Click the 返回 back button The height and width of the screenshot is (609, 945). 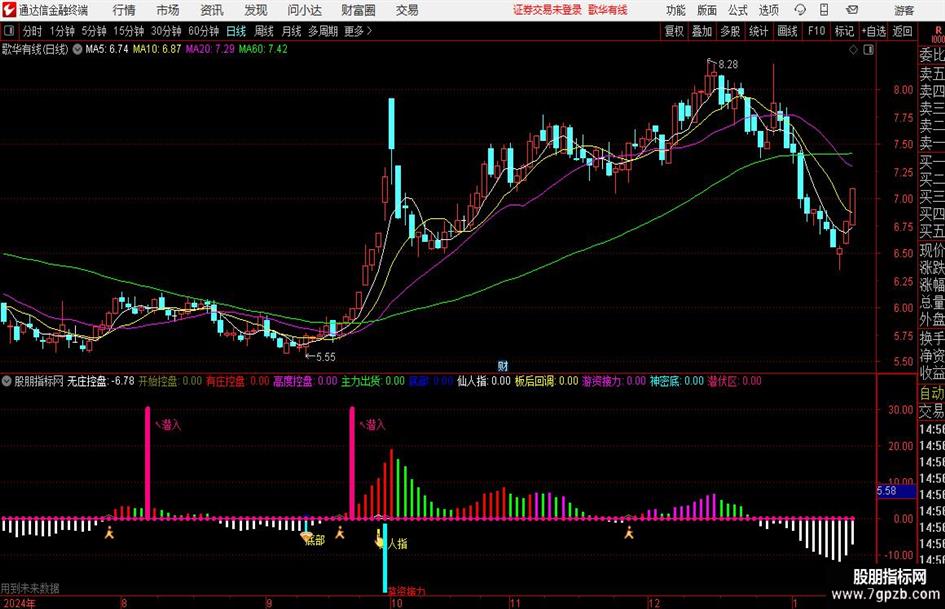[x=902, y=31]
